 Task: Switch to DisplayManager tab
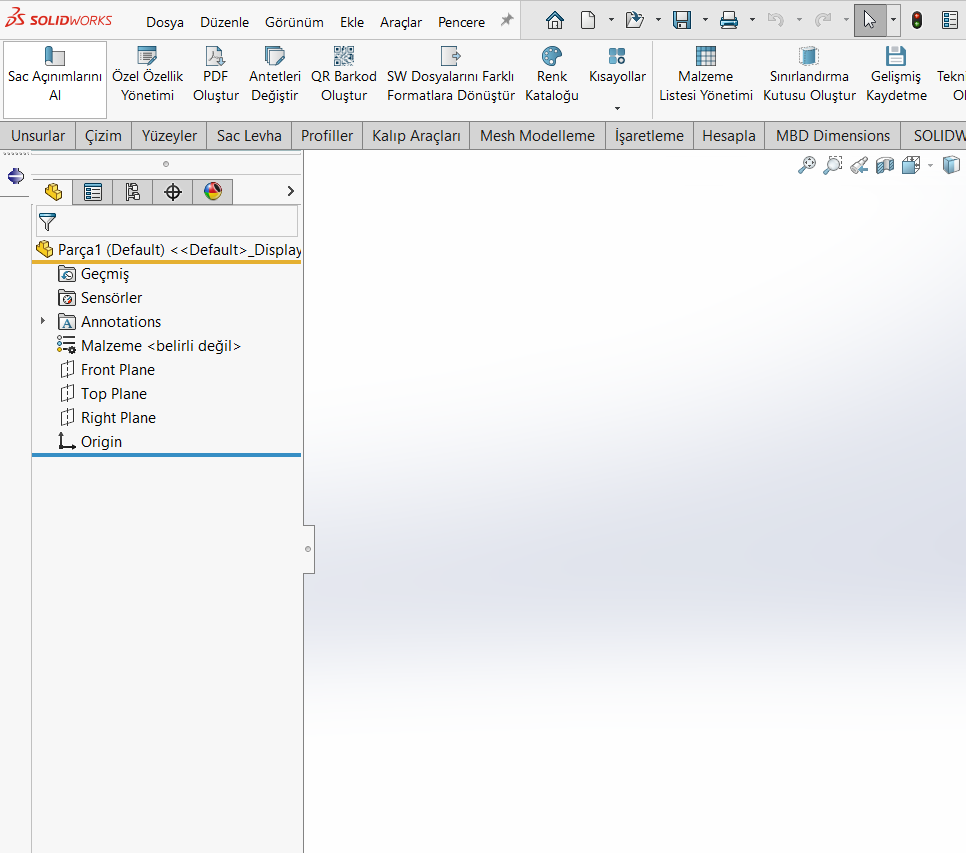click(x=213, y=192)
